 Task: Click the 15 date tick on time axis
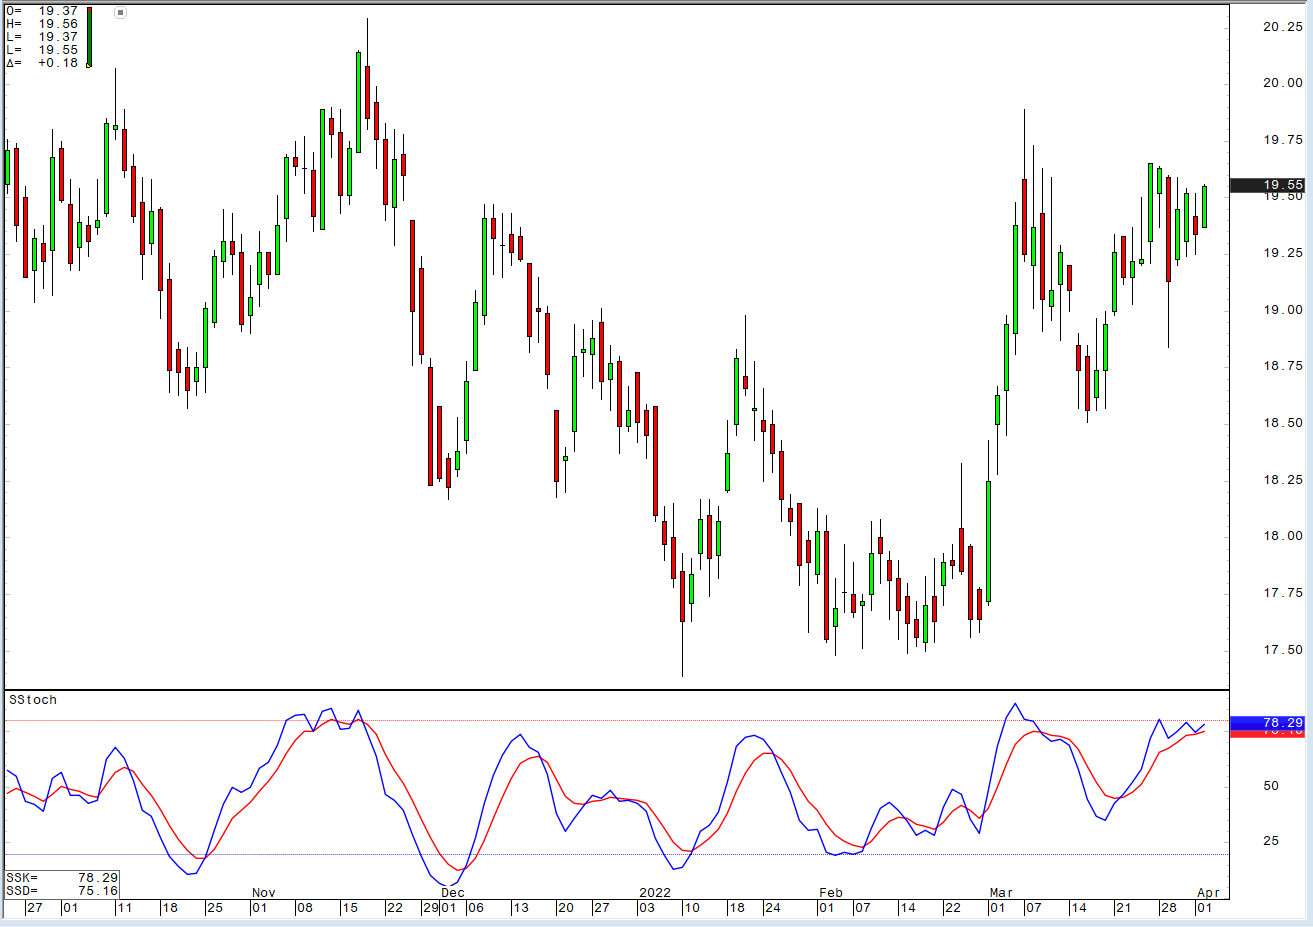pos(350,908)
